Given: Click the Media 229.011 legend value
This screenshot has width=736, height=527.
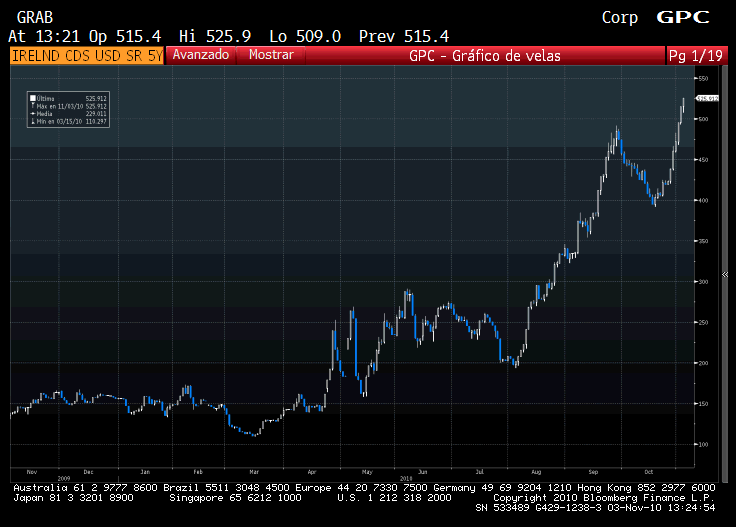Looking at the screenshot, I should [96, 114].
